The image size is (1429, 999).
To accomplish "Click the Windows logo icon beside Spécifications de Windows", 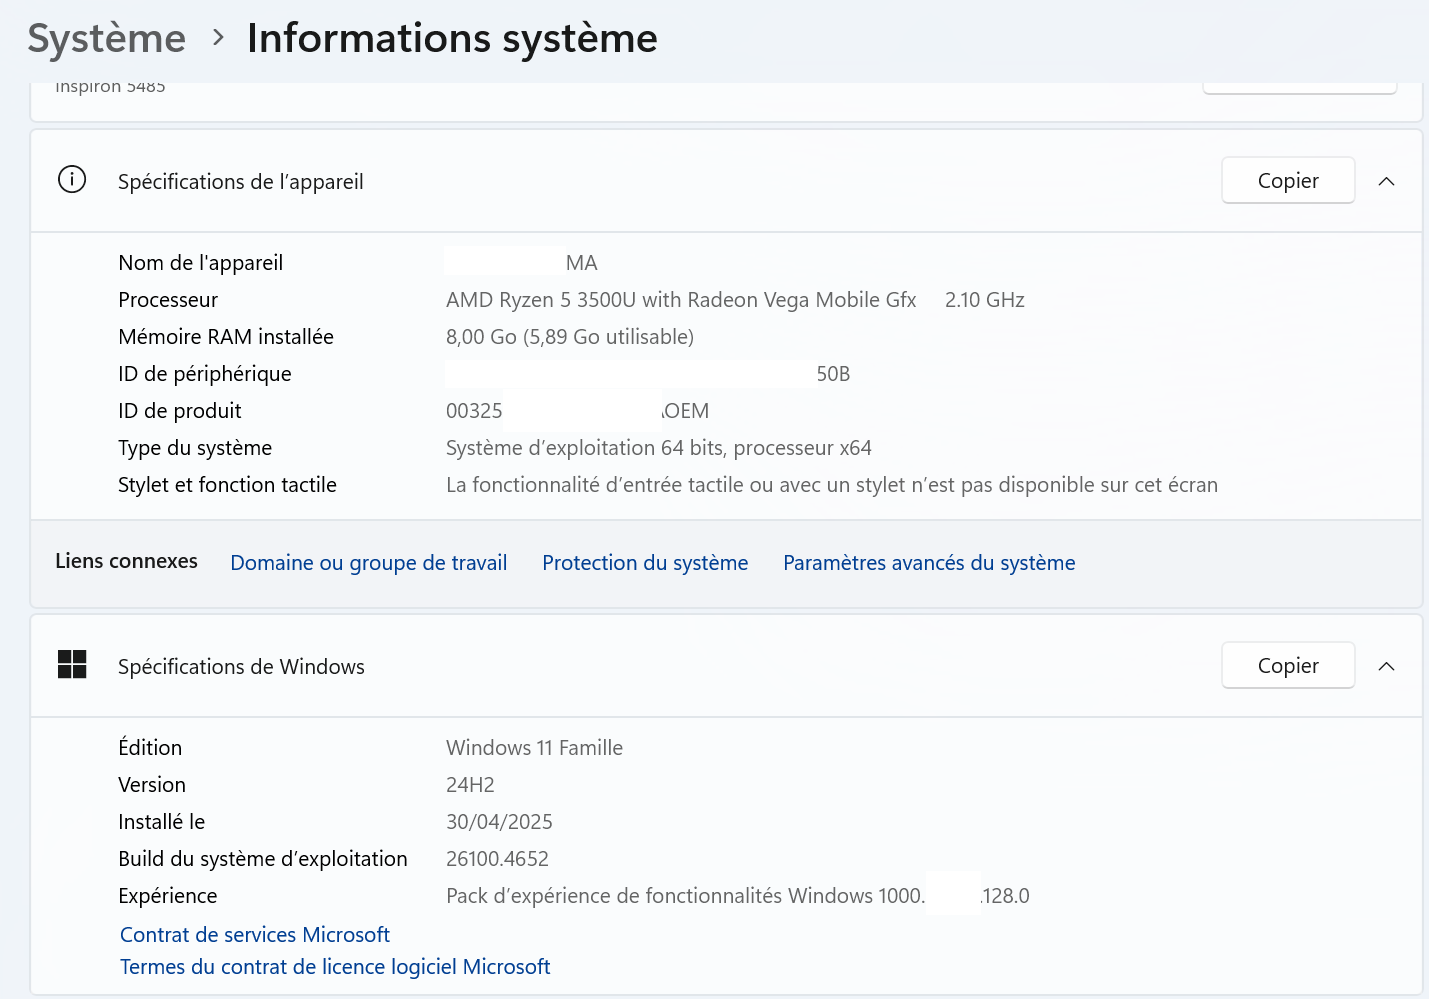I will coord(72,664).
